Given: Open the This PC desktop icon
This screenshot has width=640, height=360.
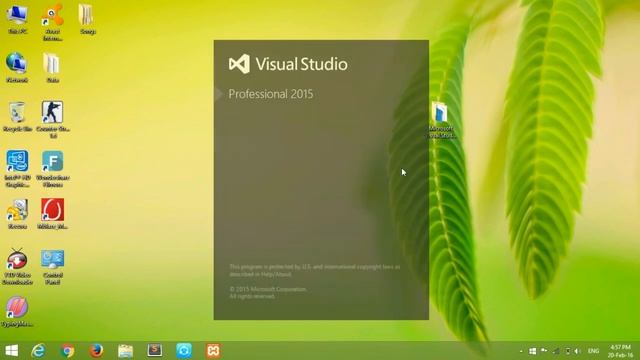Looking at the screenshot, I should click(17, 19).
